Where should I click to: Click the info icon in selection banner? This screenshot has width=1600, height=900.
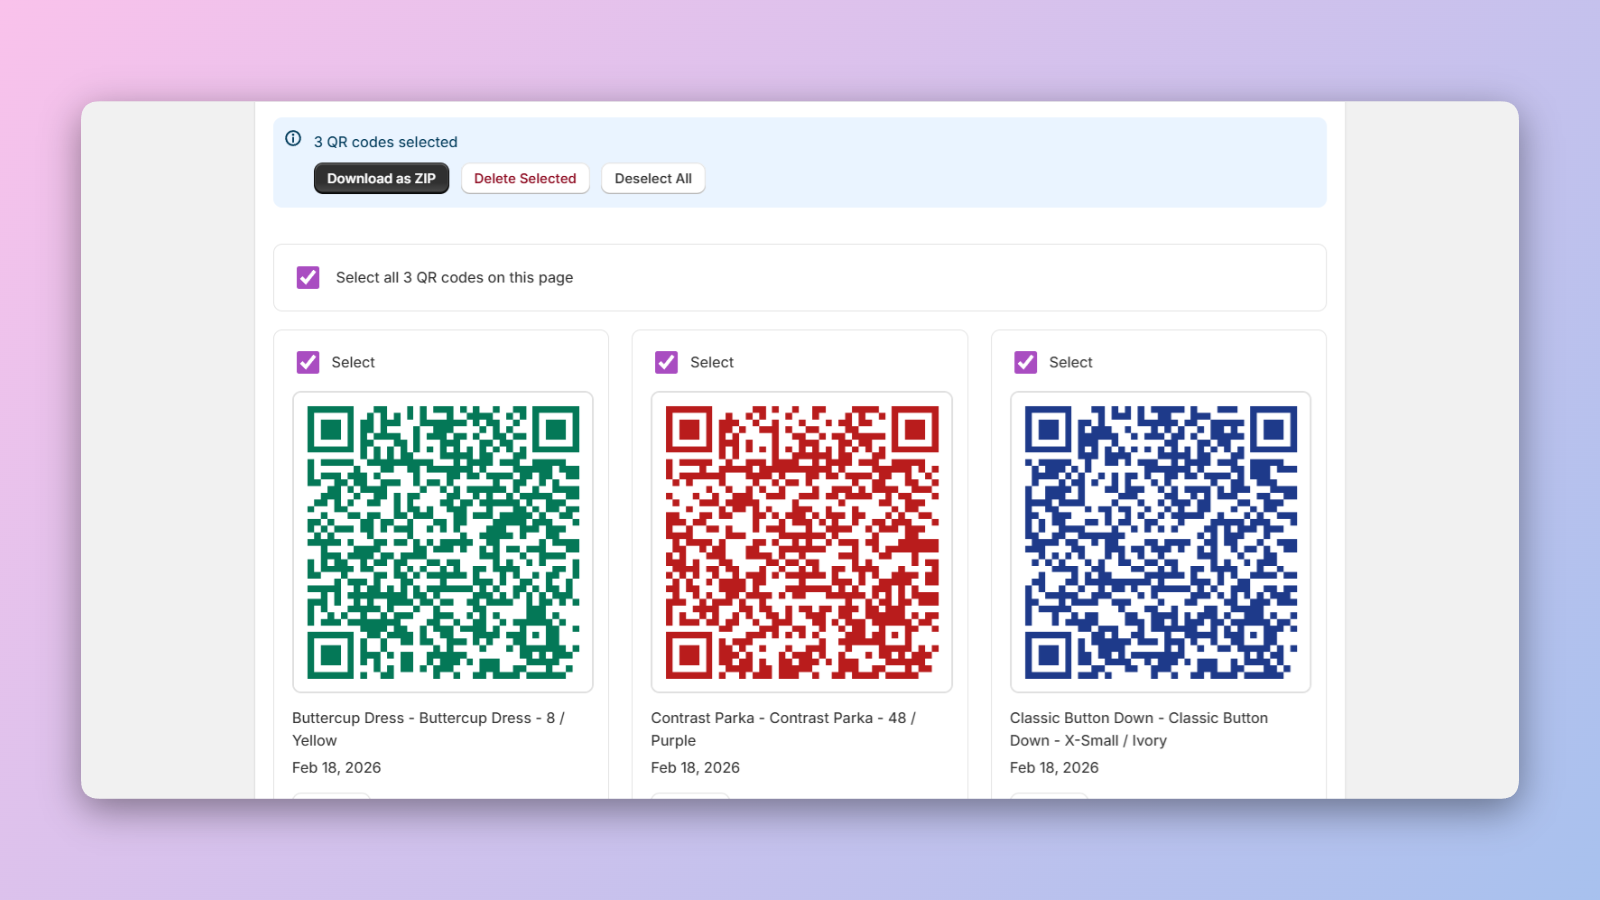pyautogui.click(x=293, y=139)
